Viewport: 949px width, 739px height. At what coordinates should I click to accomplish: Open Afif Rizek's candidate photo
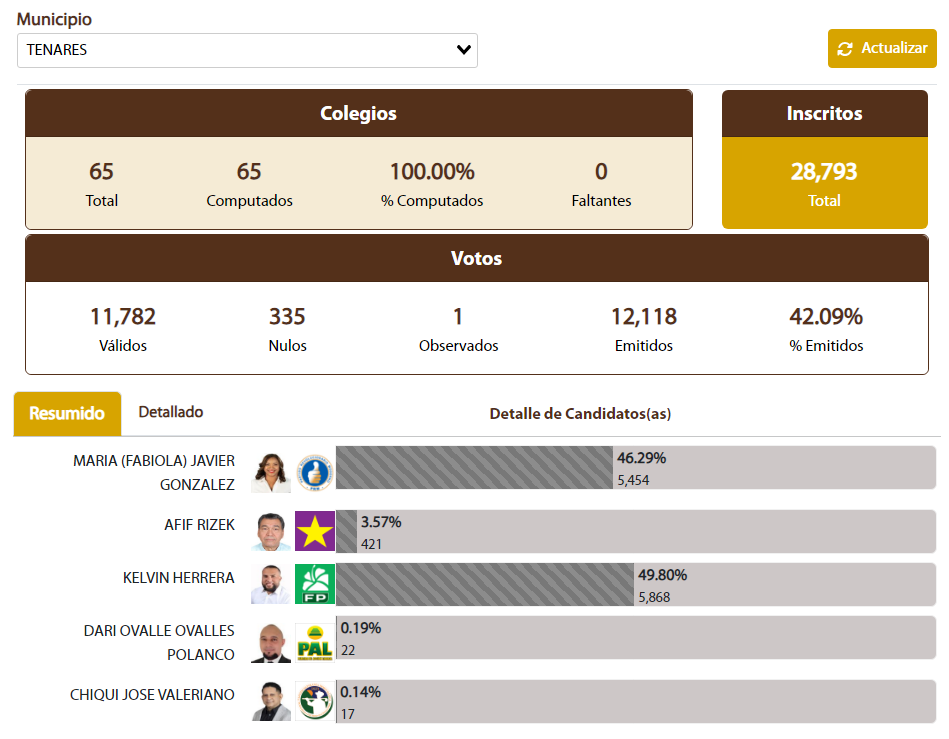[x=271, y=531]
